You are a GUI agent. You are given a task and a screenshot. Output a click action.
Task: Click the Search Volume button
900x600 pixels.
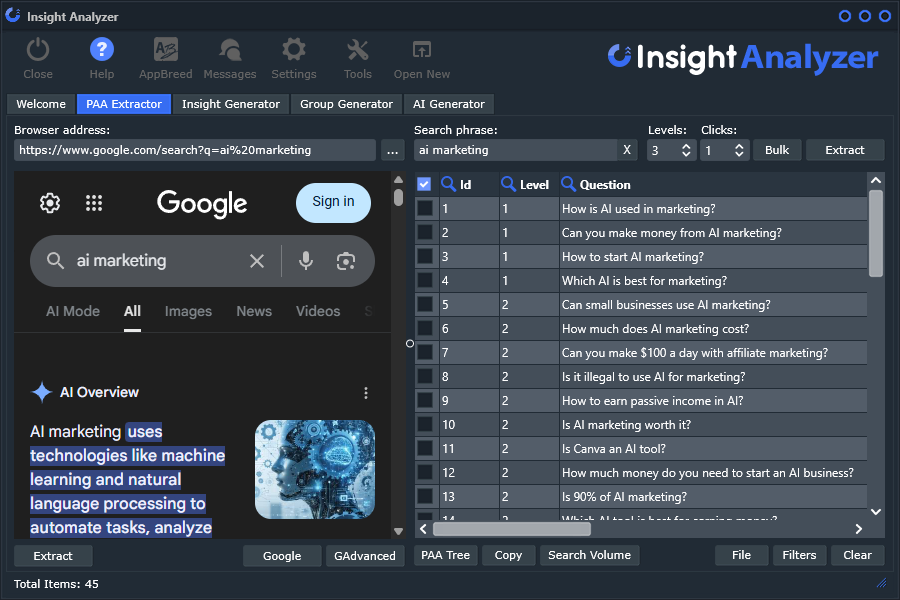pyautogui.click(x=589, y=555)
